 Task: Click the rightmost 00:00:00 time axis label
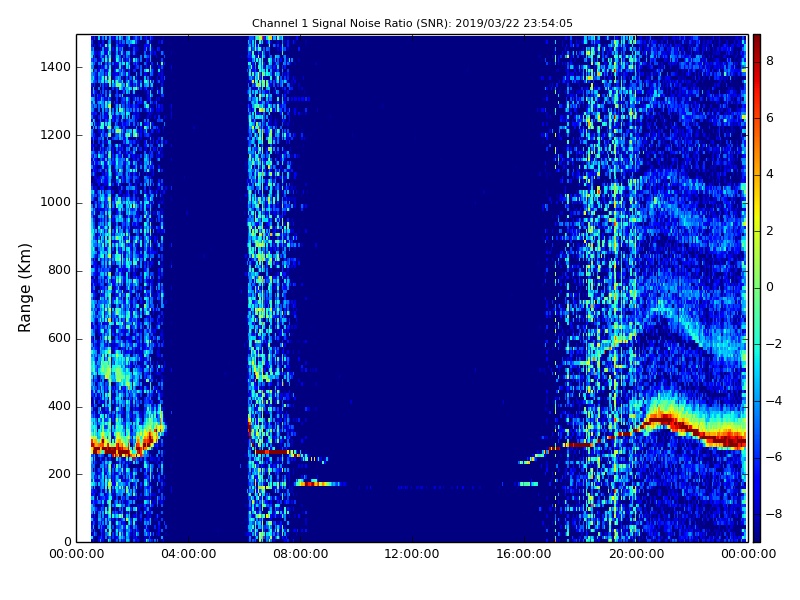coord(748,554)
